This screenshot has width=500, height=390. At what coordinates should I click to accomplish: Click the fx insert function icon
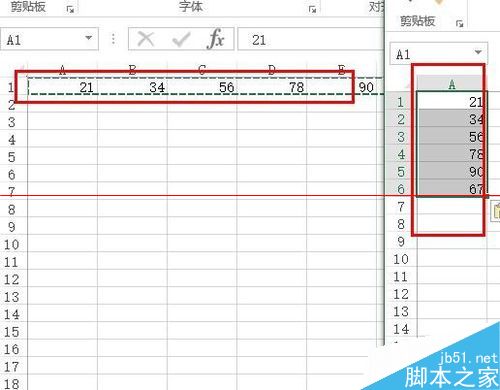coord(215,39)
